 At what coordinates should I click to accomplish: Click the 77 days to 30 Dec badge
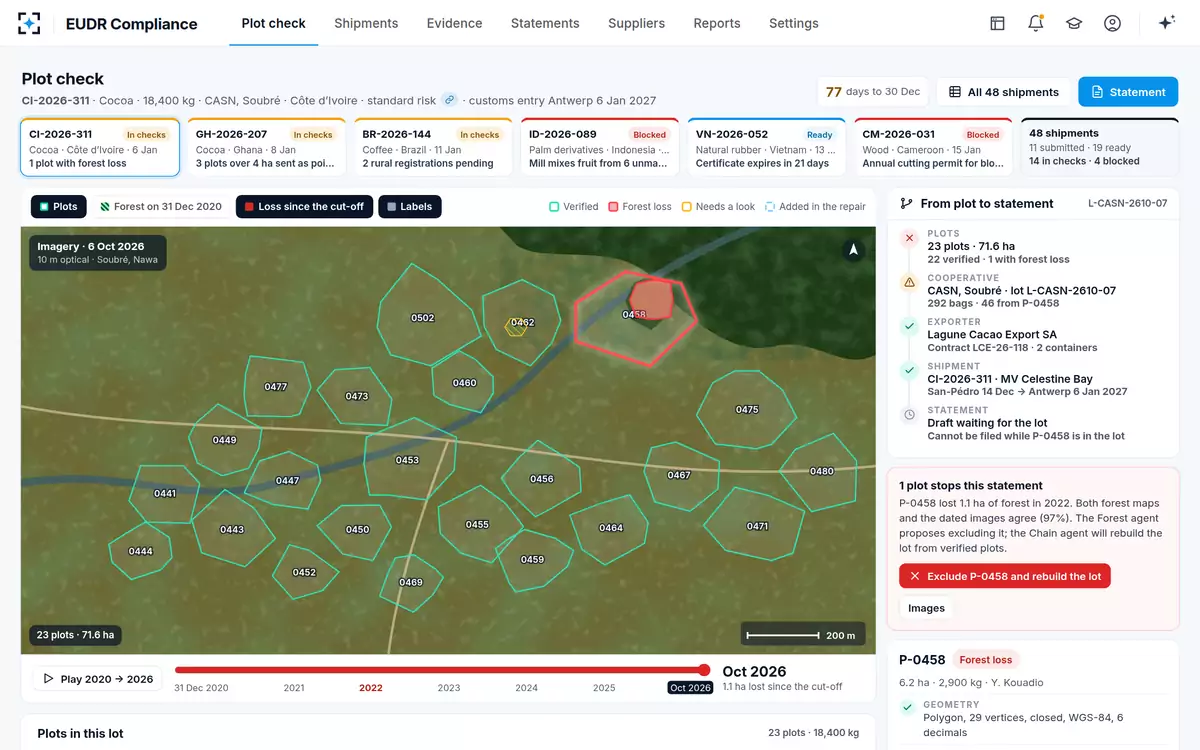873,92
